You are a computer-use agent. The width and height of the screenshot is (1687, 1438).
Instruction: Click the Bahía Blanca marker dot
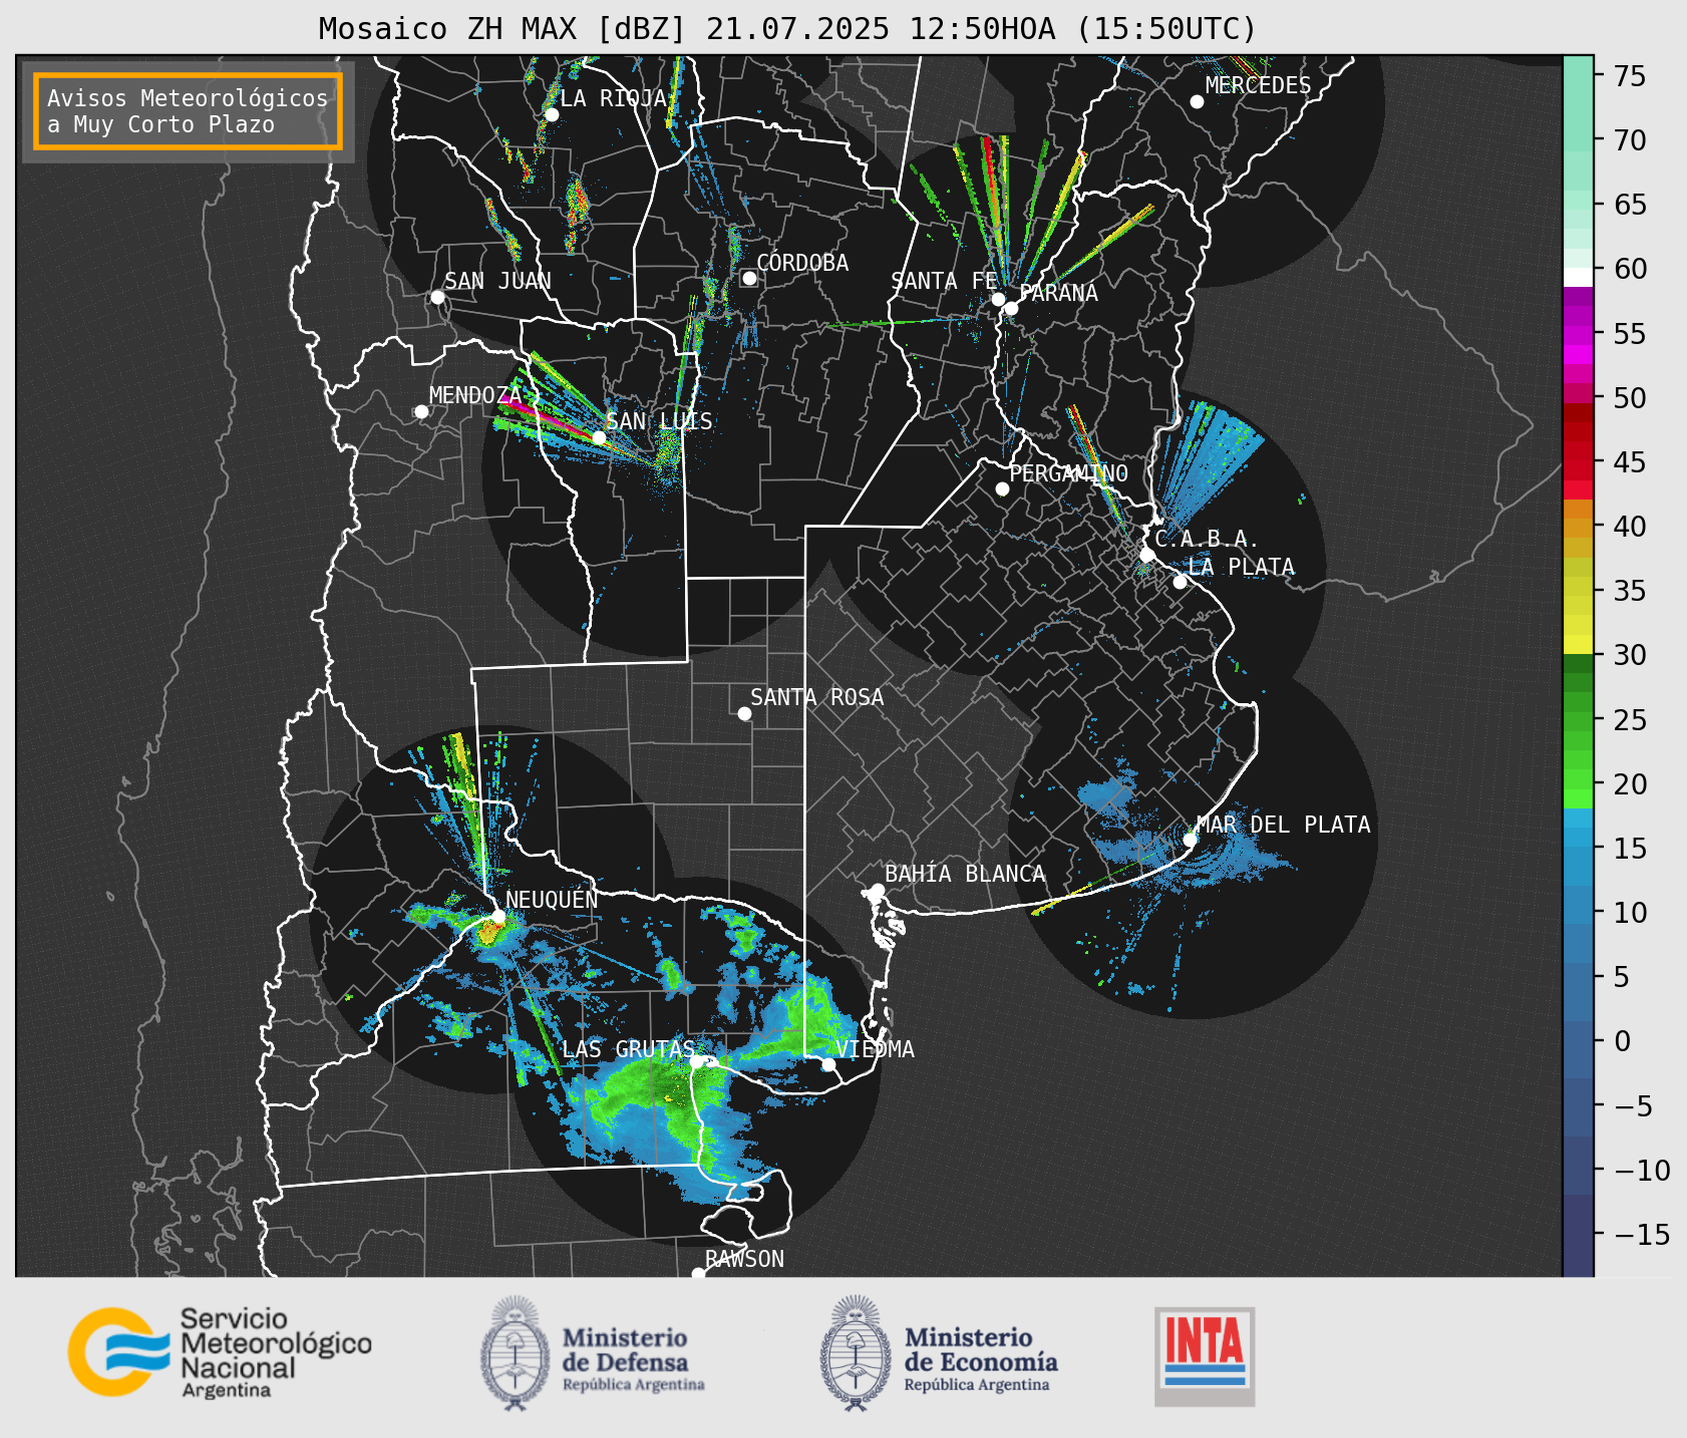877,890
